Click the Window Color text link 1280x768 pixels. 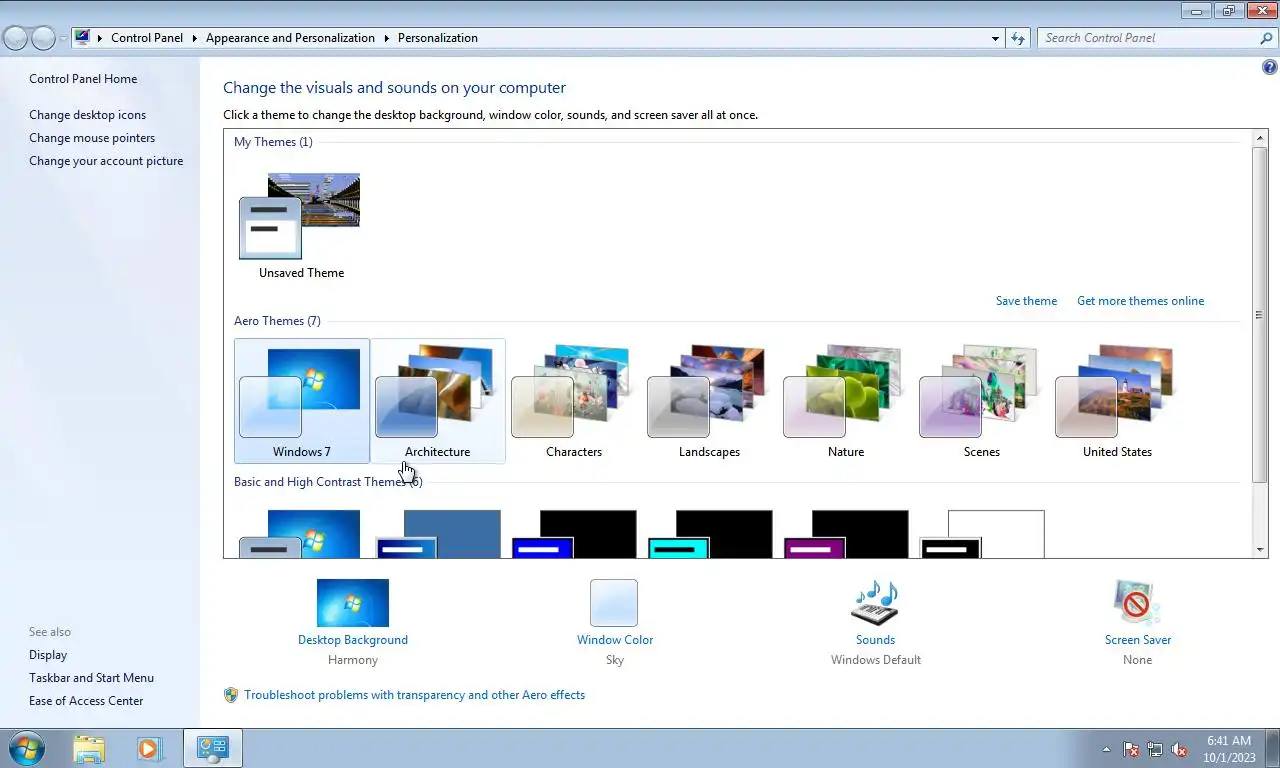click(615, 640)
